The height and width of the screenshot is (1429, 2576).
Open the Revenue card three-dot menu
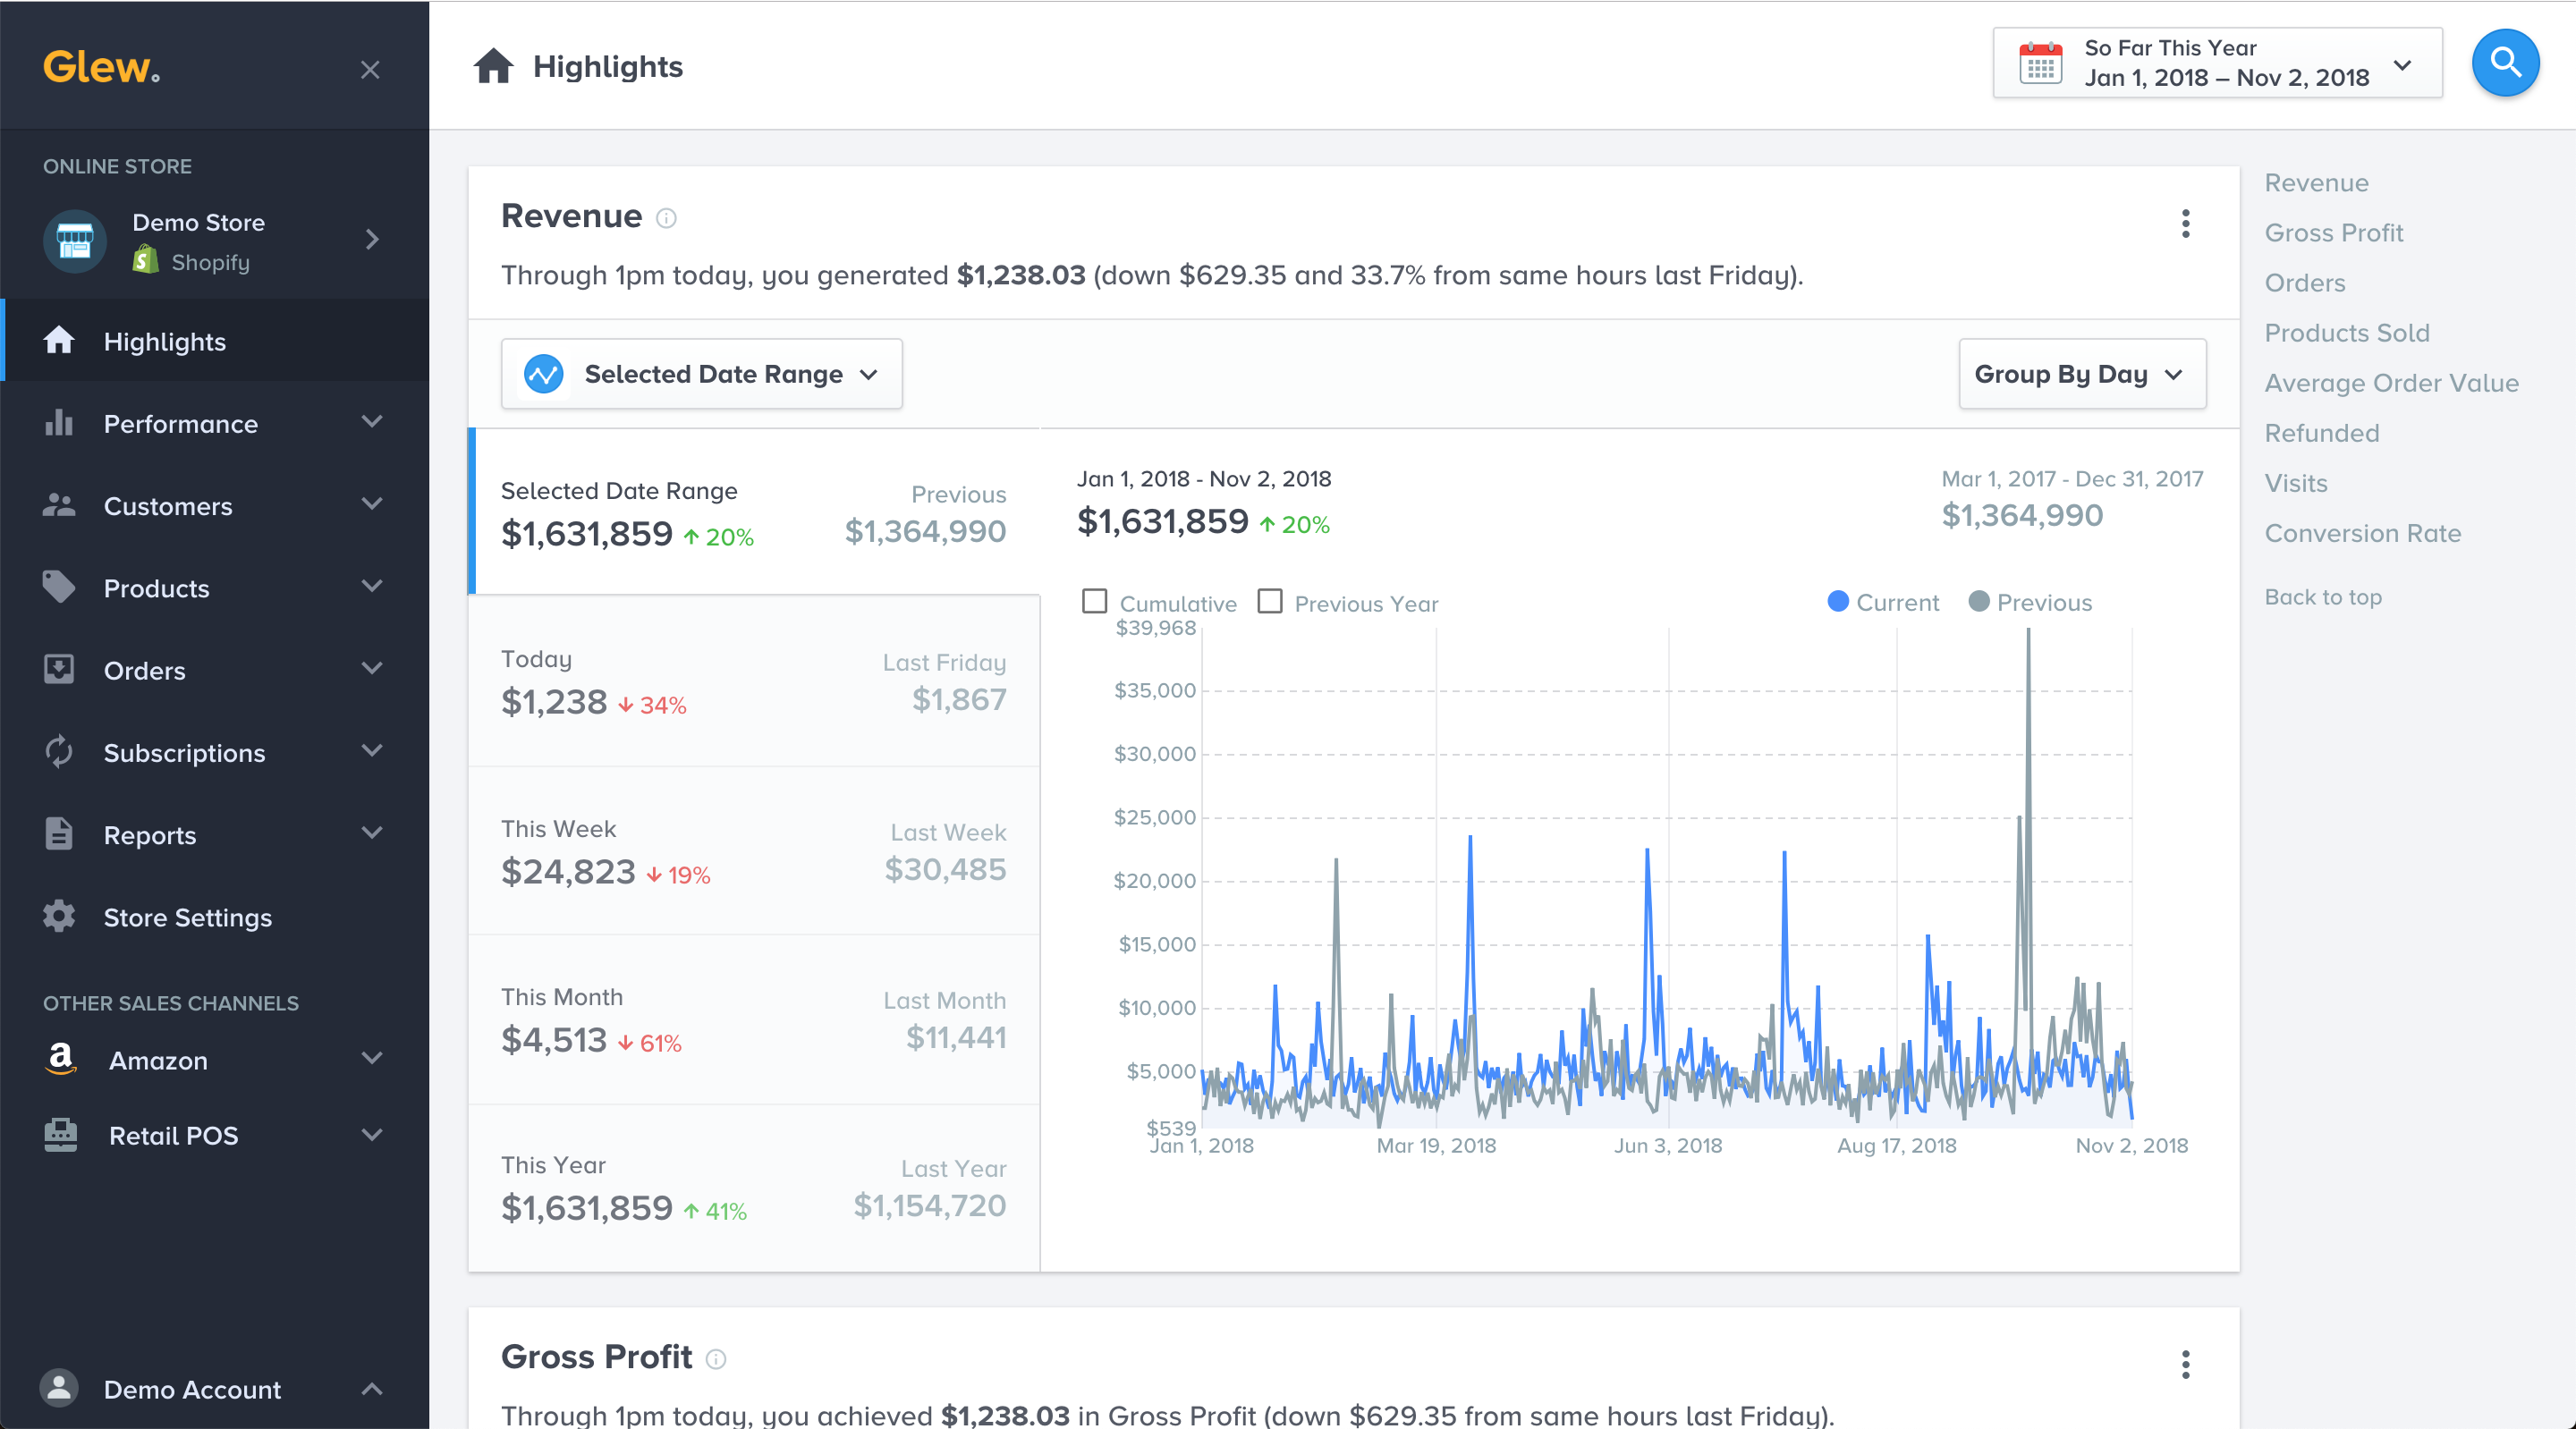pos(2185,223)
